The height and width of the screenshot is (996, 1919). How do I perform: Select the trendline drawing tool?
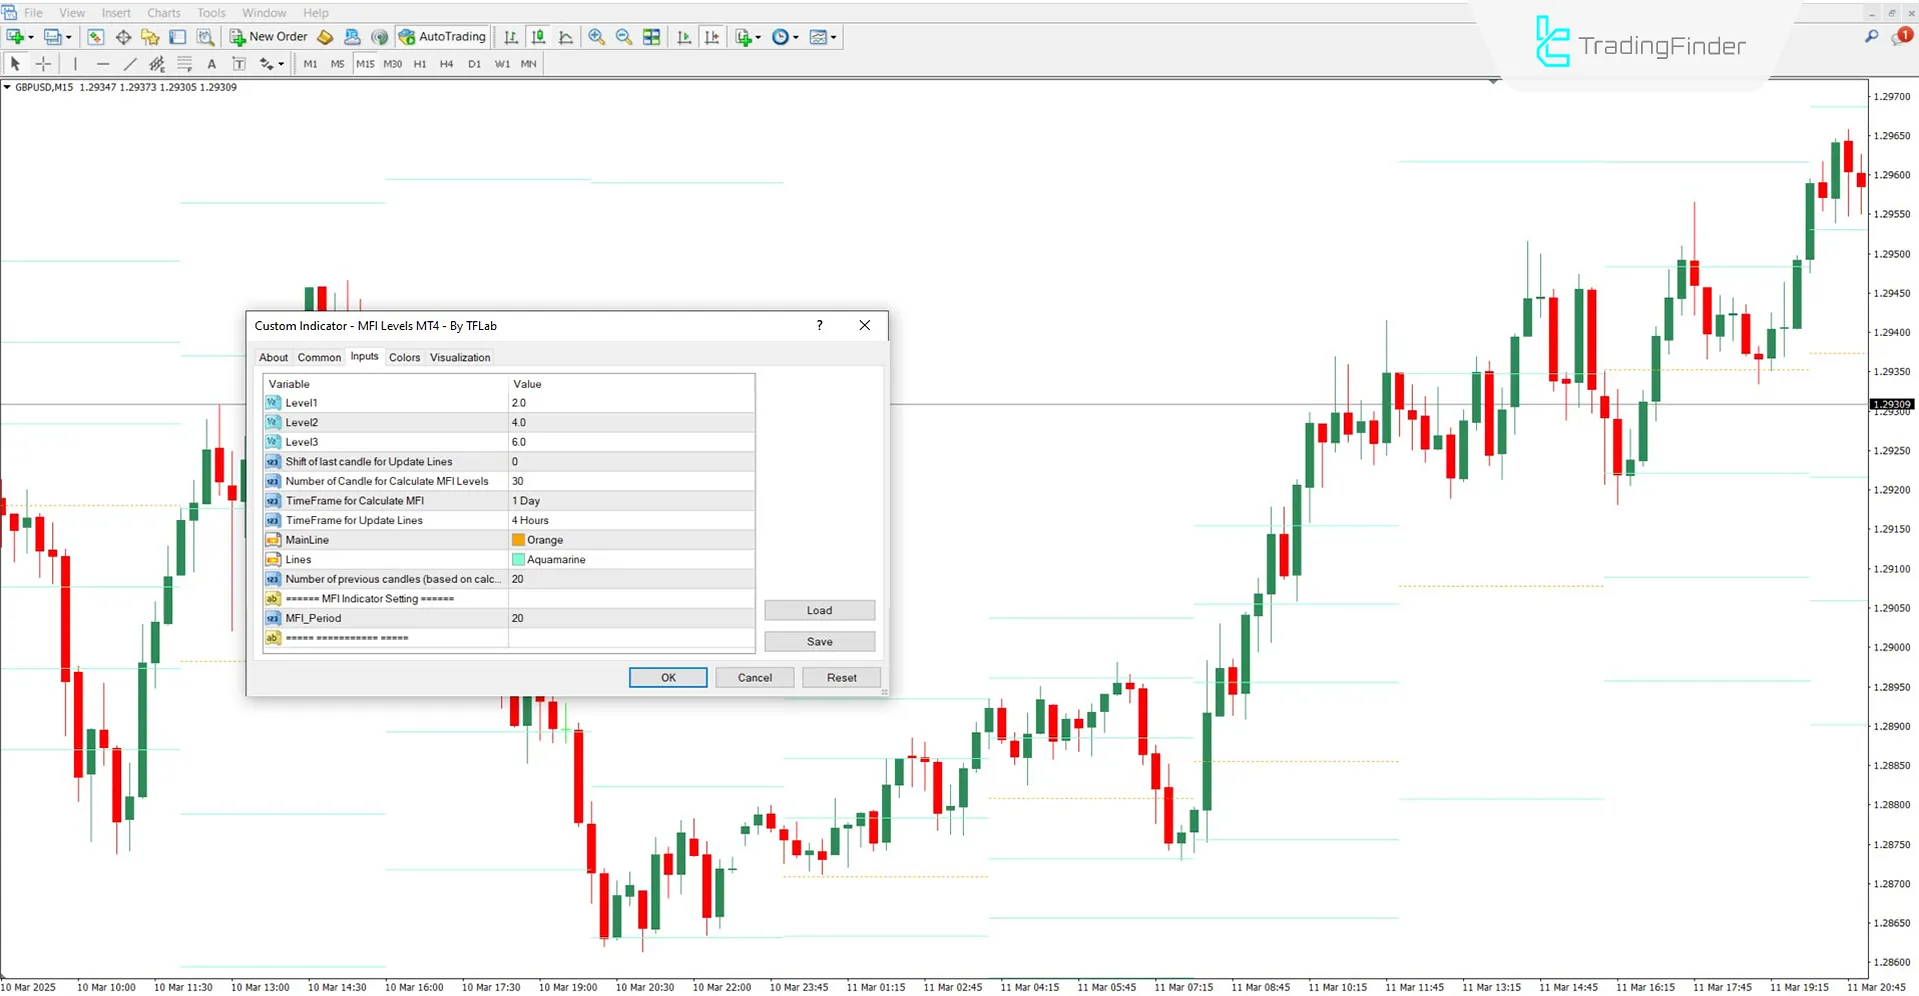[130, 63]
